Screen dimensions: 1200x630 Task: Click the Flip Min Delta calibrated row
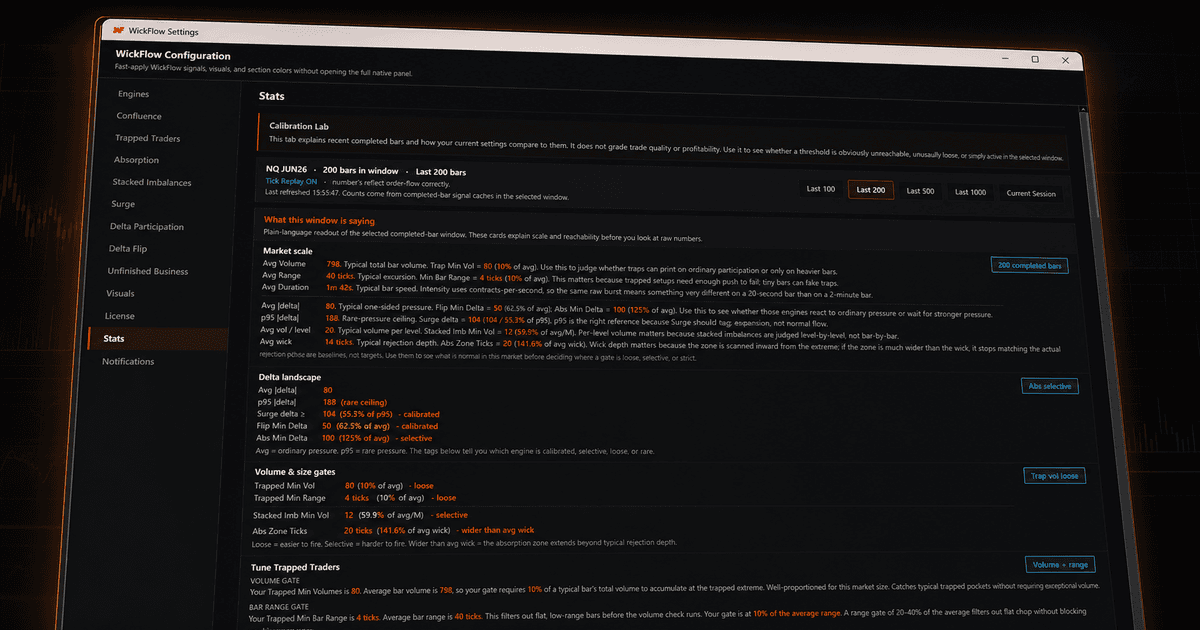(x=347, y=425)
